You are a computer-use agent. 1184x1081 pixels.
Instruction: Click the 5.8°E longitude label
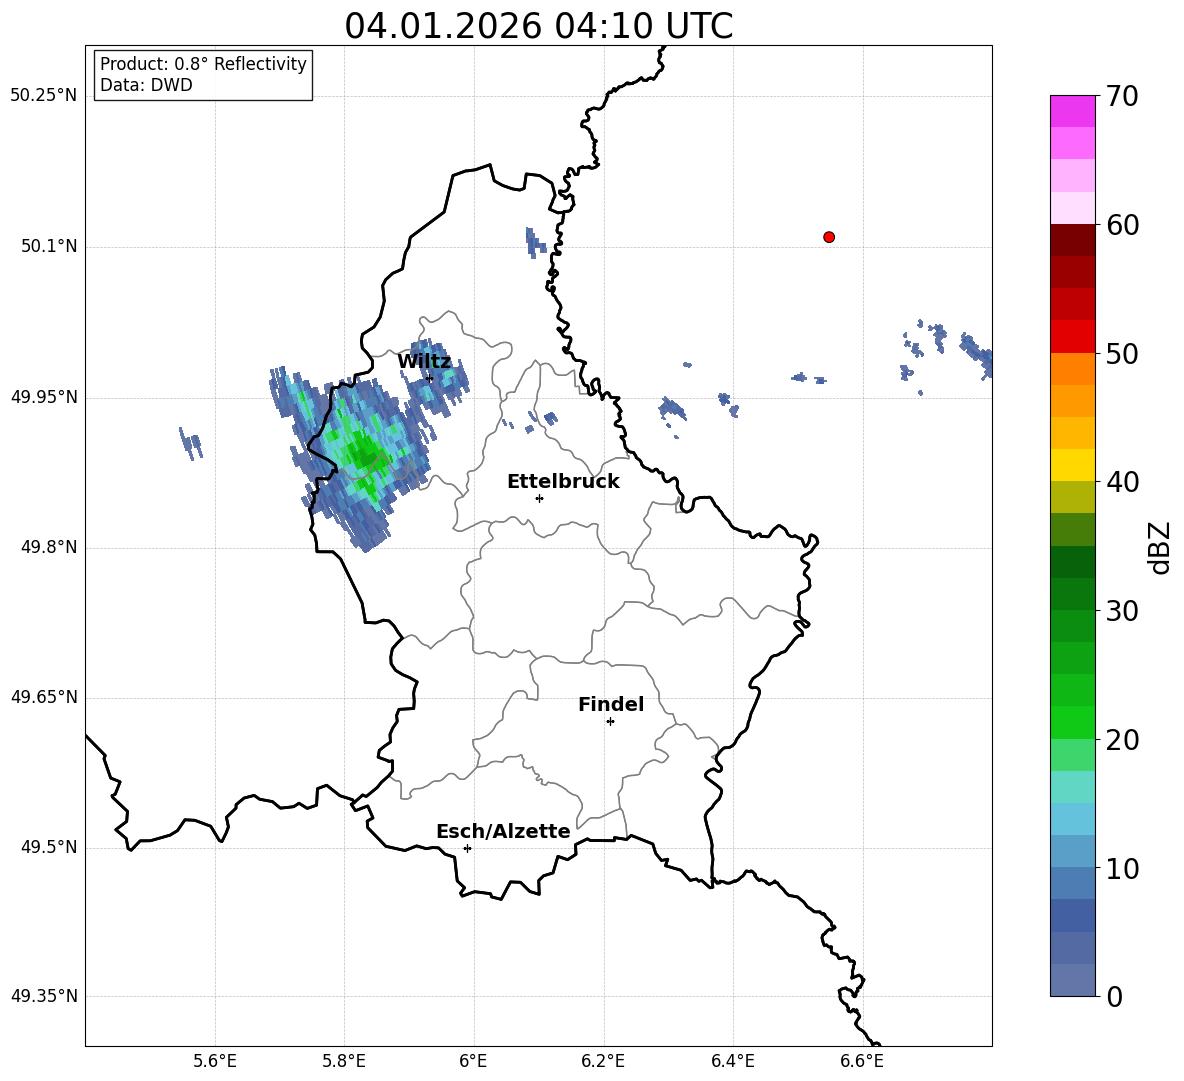click(344, 1061)
